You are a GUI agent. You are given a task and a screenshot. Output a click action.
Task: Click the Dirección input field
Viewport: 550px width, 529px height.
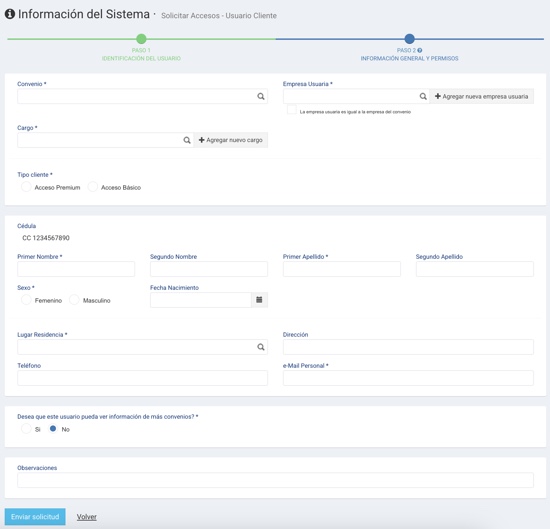click(408, 347)
